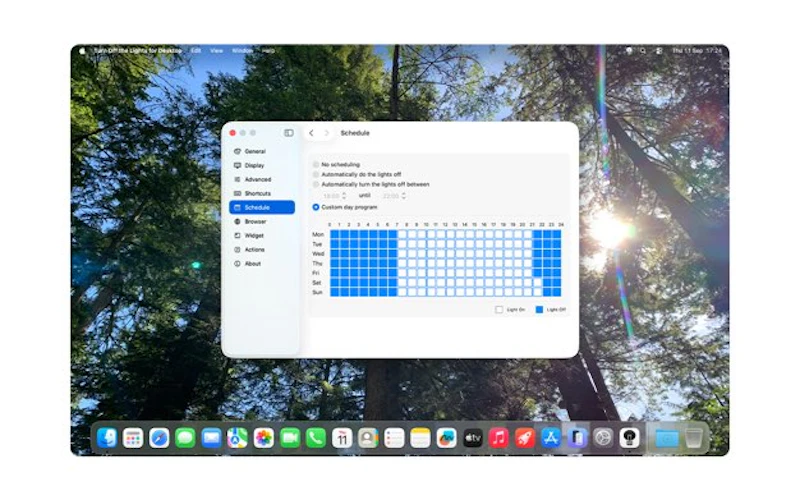
Task: Open Reminders from the Dock
Action: click(394, 438)
